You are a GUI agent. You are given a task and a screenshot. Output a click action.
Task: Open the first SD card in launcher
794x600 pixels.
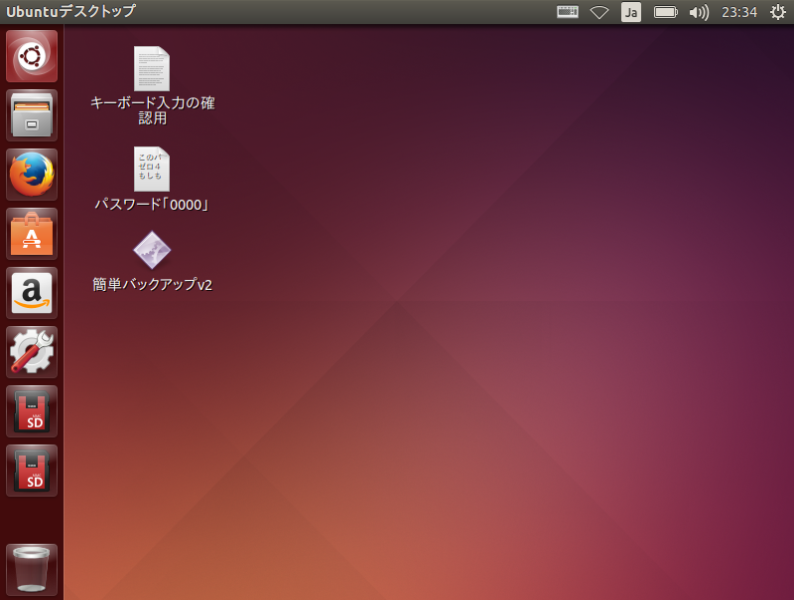32,411
